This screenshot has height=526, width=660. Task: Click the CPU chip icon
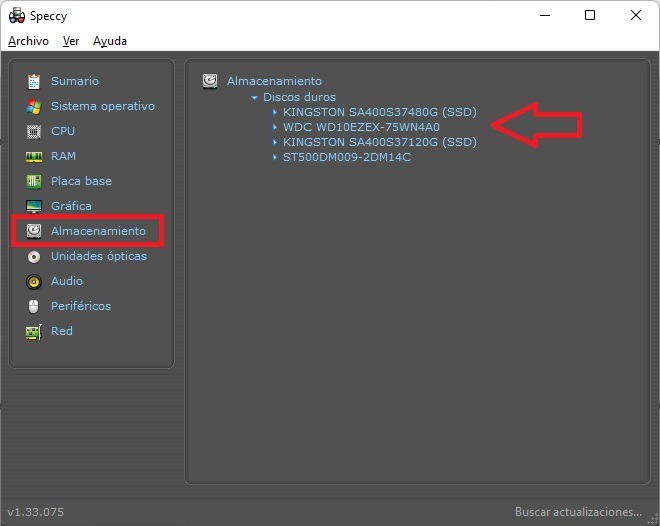tap(34, 131)
